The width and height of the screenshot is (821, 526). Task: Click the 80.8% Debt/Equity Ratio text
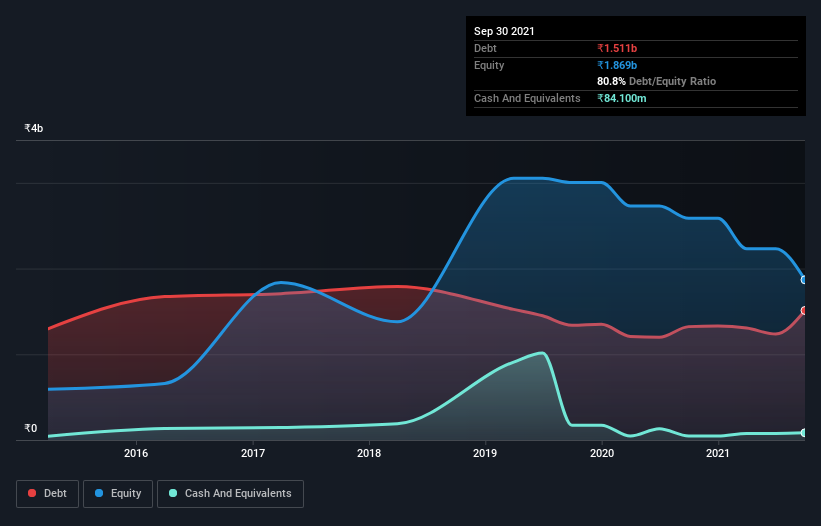click(657, 81)
